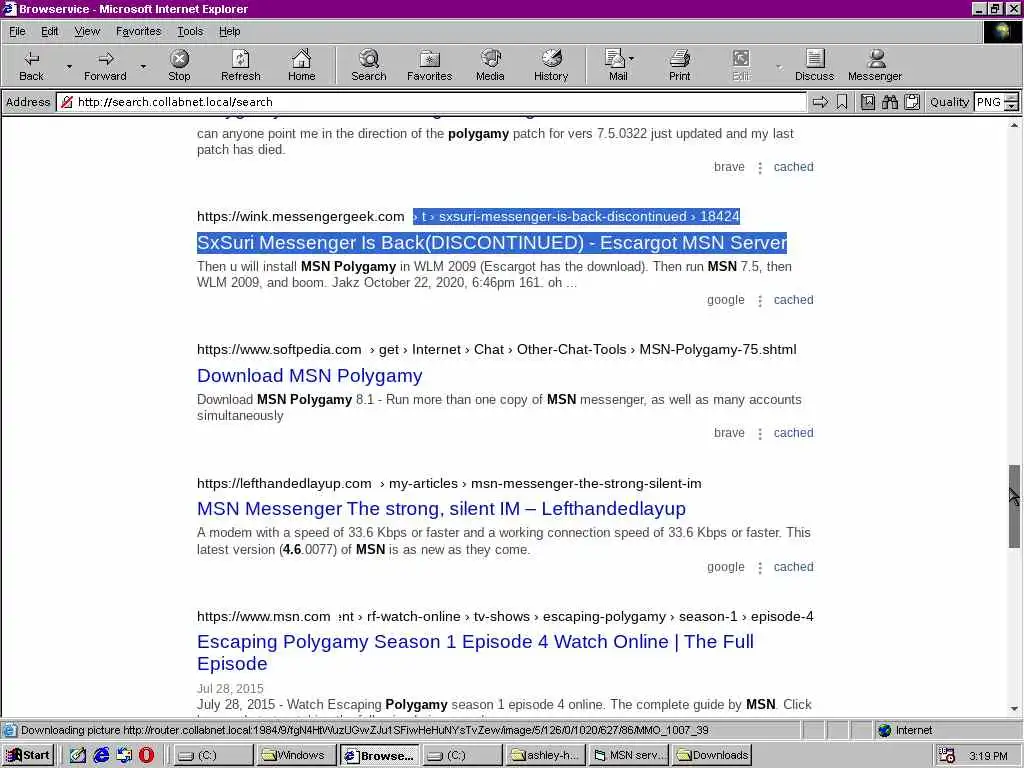This screenshot has width=1024, height=768.
Task: Expand the Mail button dropdown arrow
Action: click(632, 59)
